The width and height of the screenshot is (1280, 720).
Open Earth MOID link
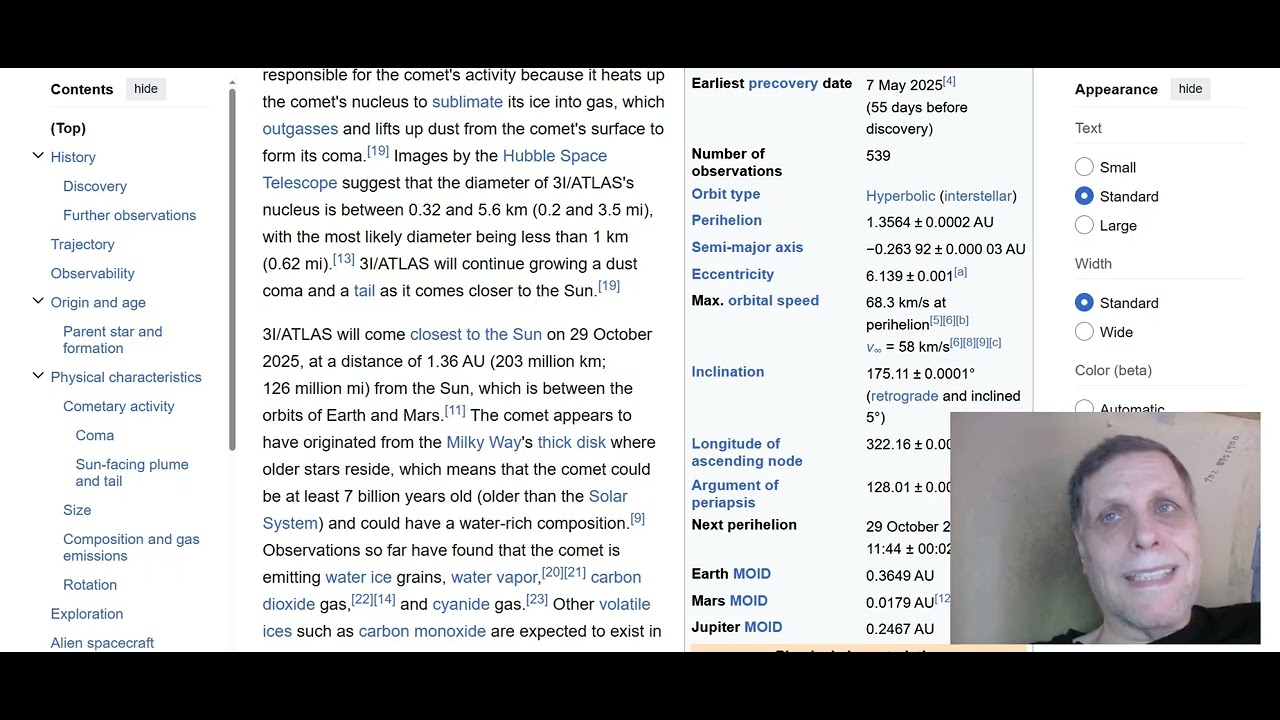(752, 574)
